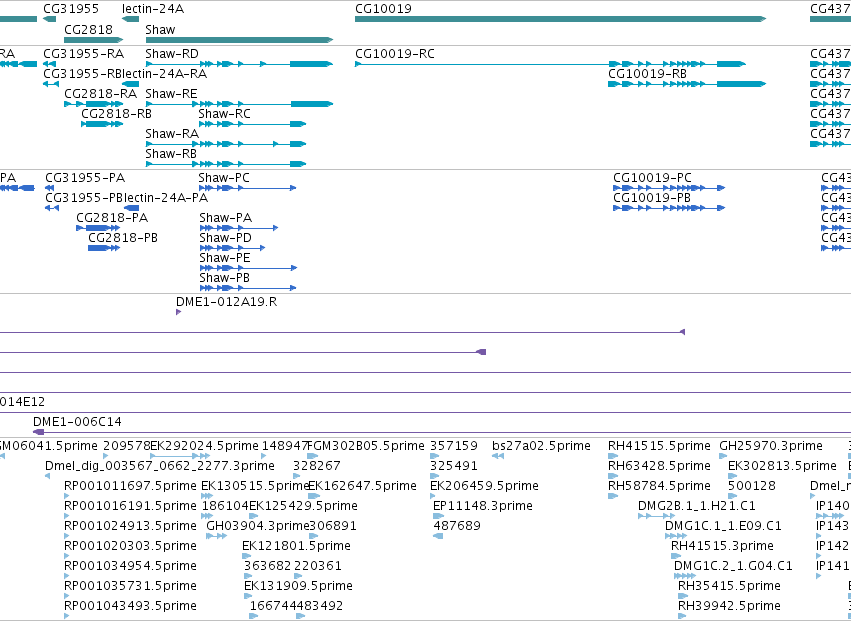
Task: Select the RH63428.5prime EST
Action: point(613,476)
